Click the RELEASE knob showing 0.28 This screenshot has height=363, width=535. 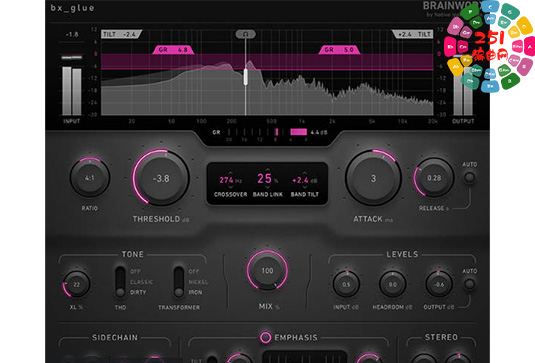434,178
